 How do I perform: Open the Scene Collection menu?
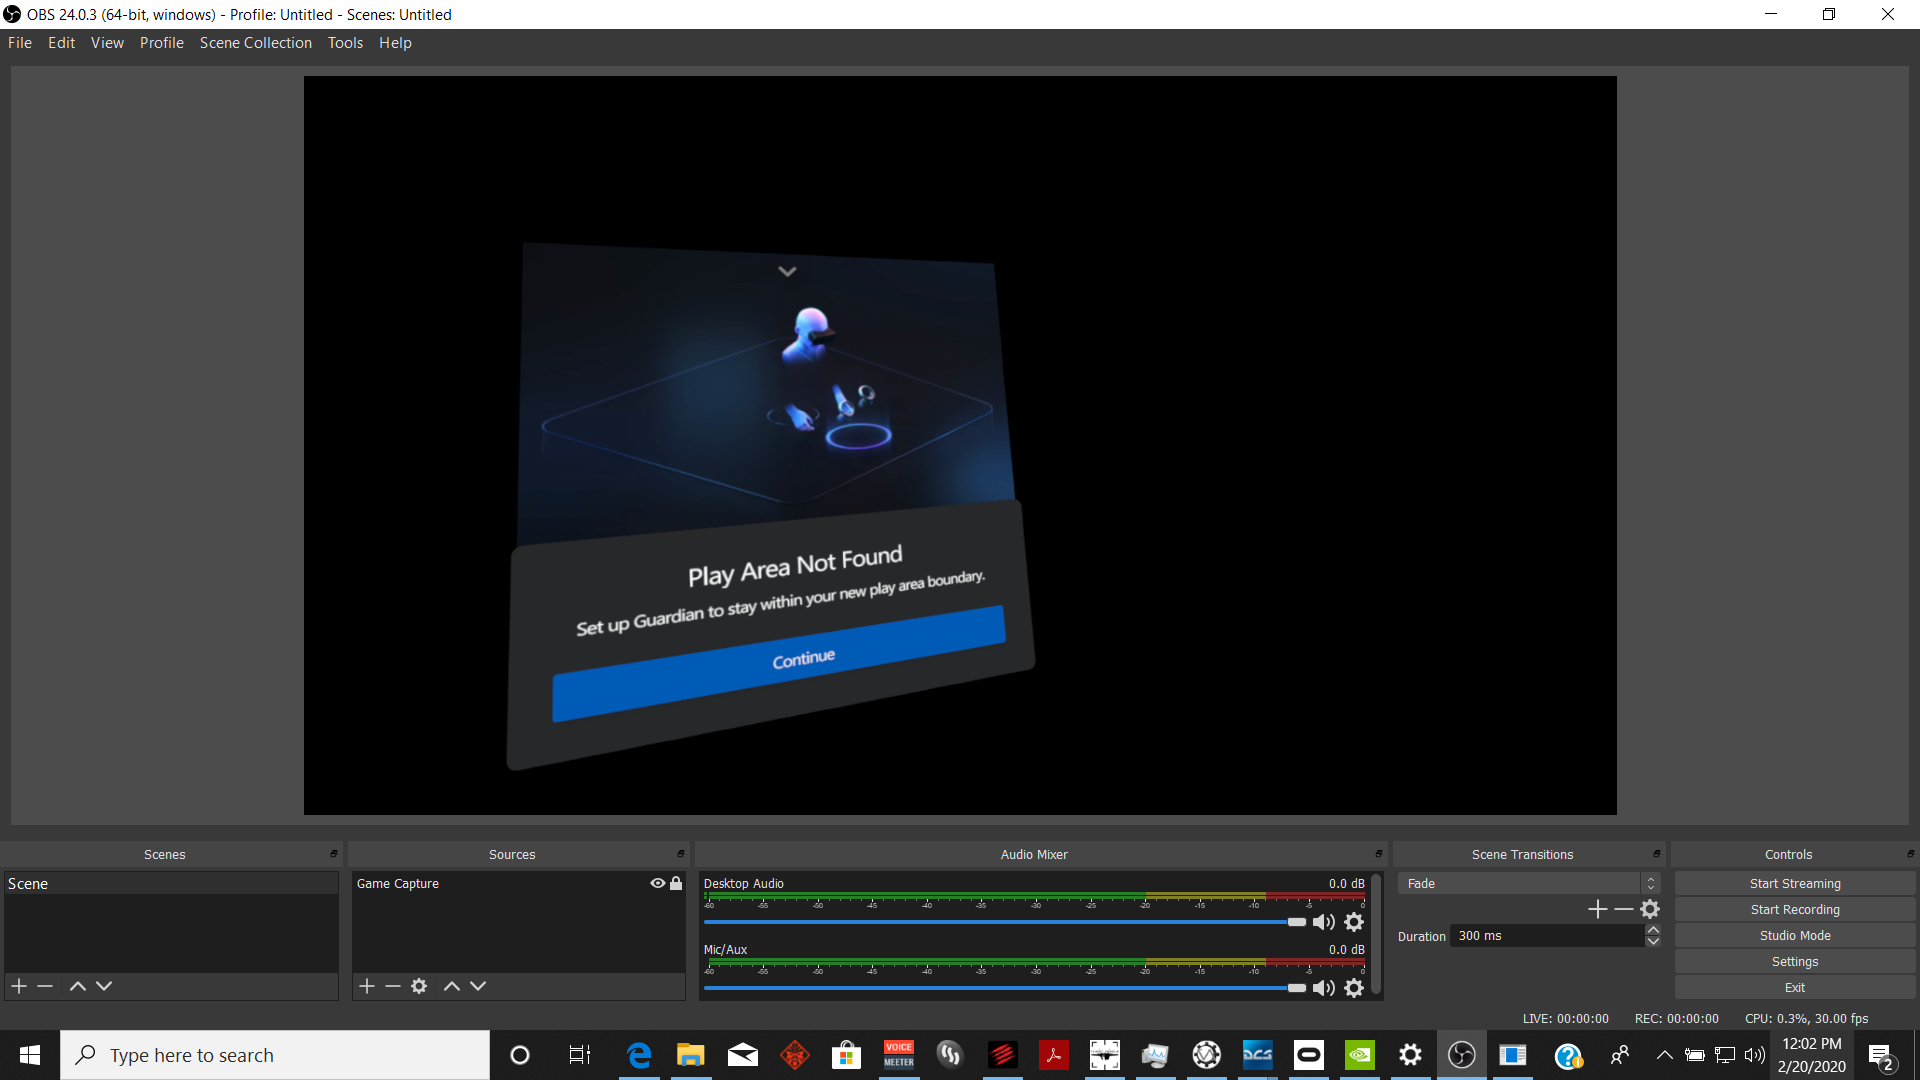[x=256, y=43]
